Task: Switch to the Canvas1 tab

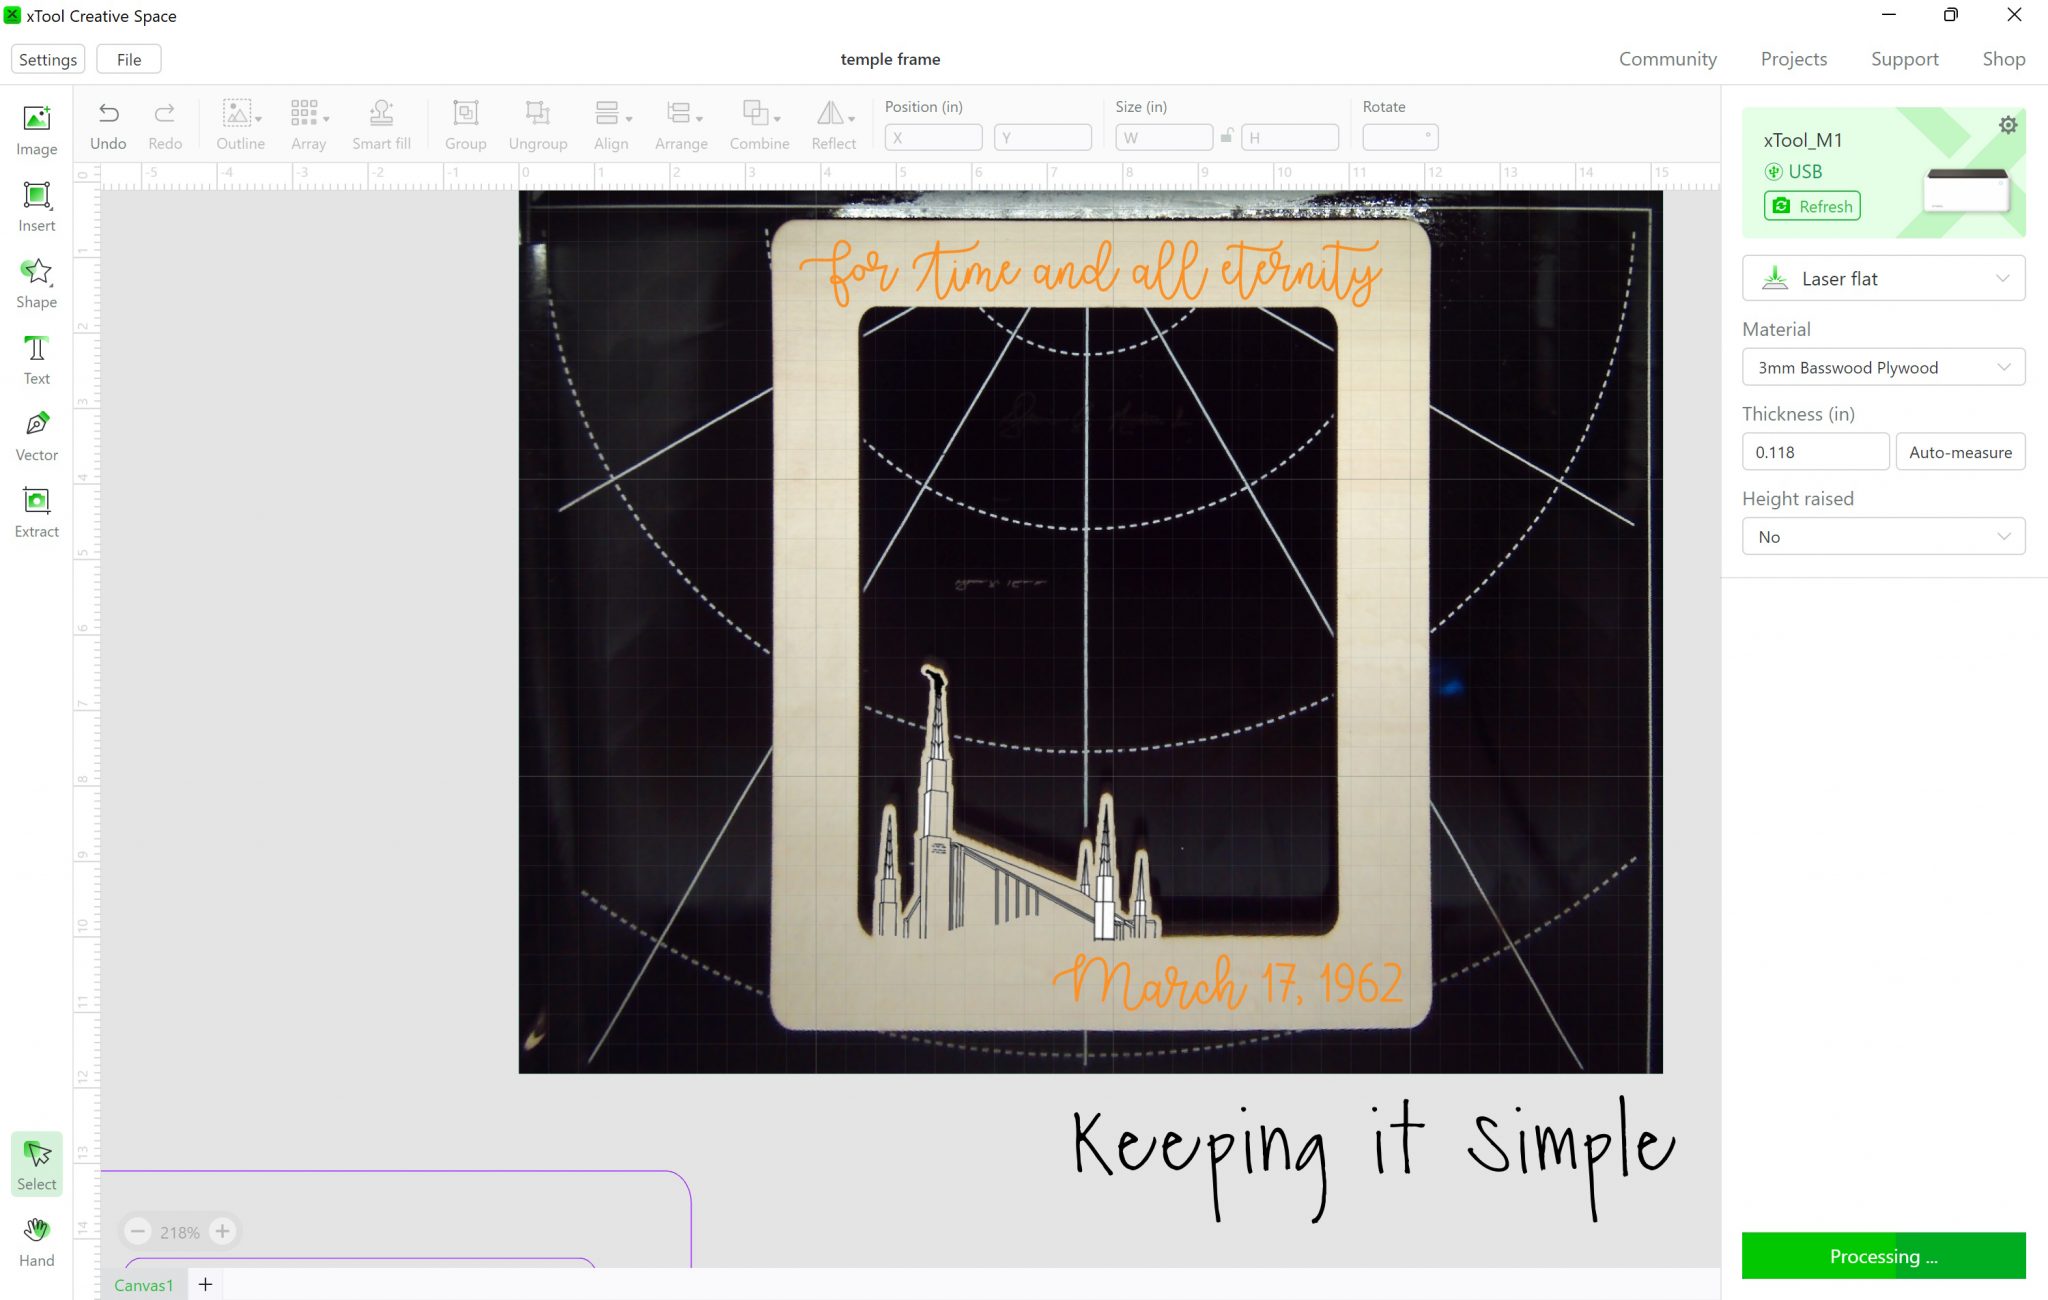Action: pyautogui.click(x=143, y=1285)
